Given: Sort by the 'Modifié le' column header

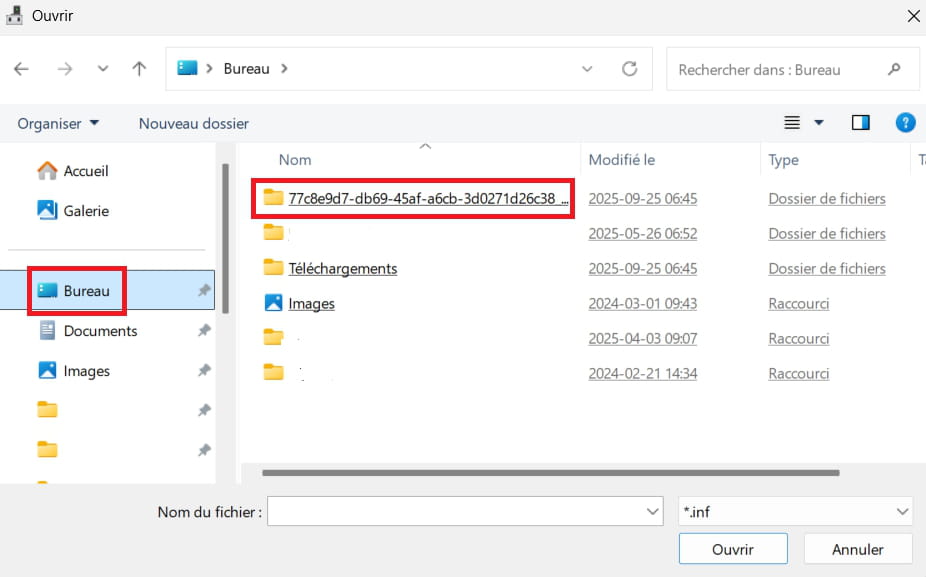Looking at the screenshot, I should pos(621,159).
